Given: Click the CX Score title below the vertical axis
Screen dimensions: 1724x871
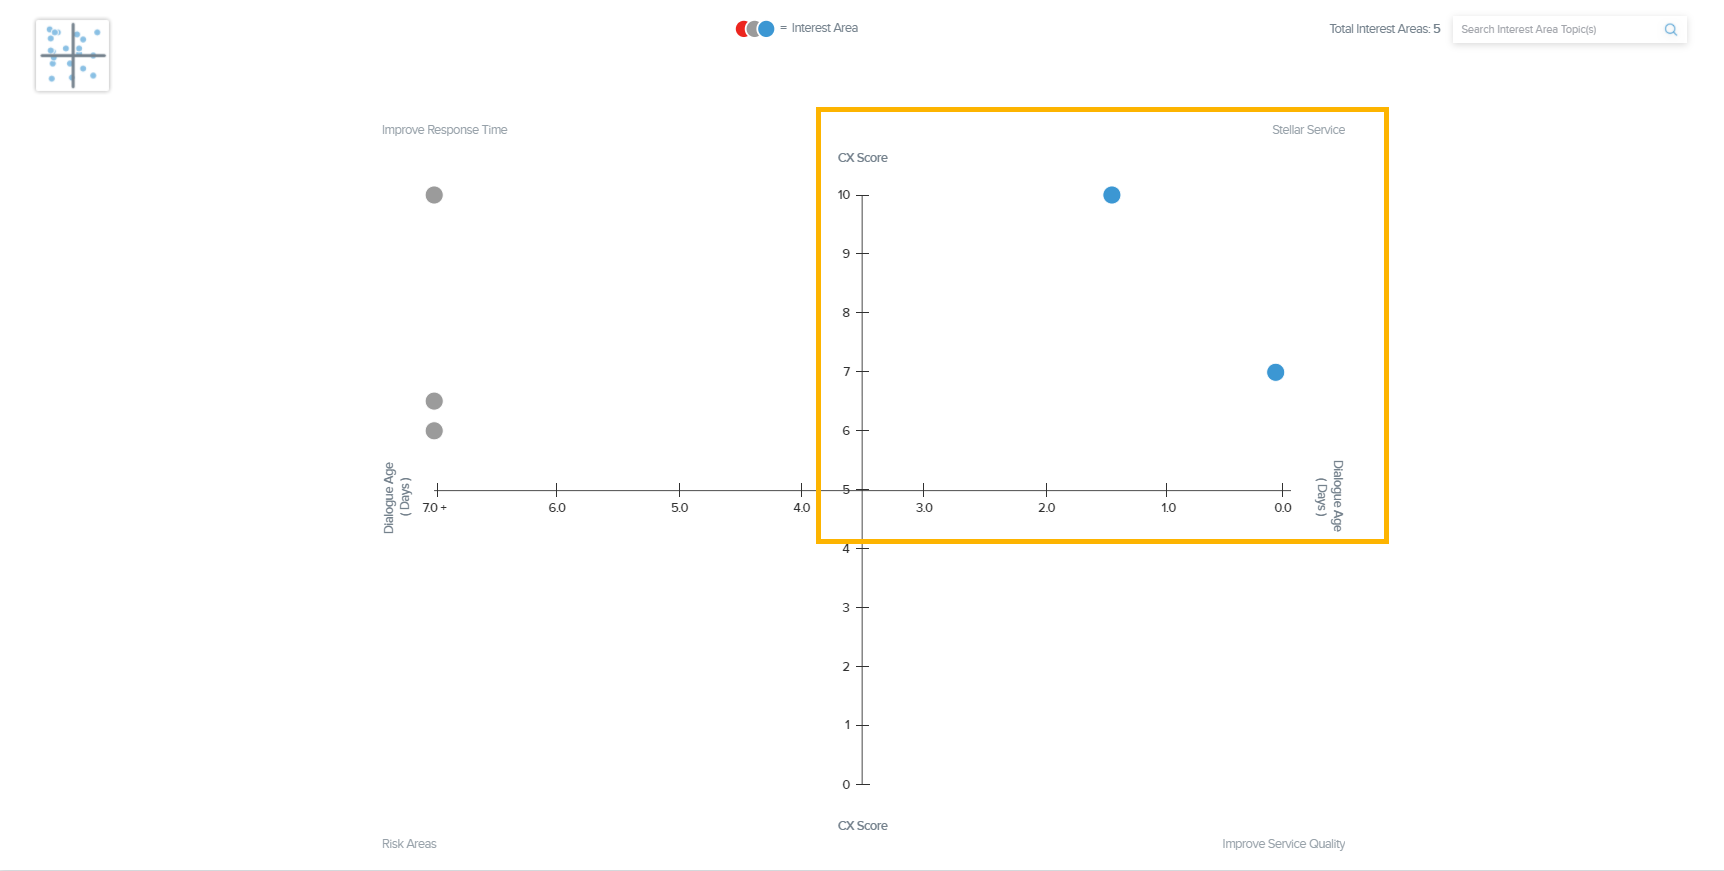Looking at the screenshot, I should click(862, 826).
